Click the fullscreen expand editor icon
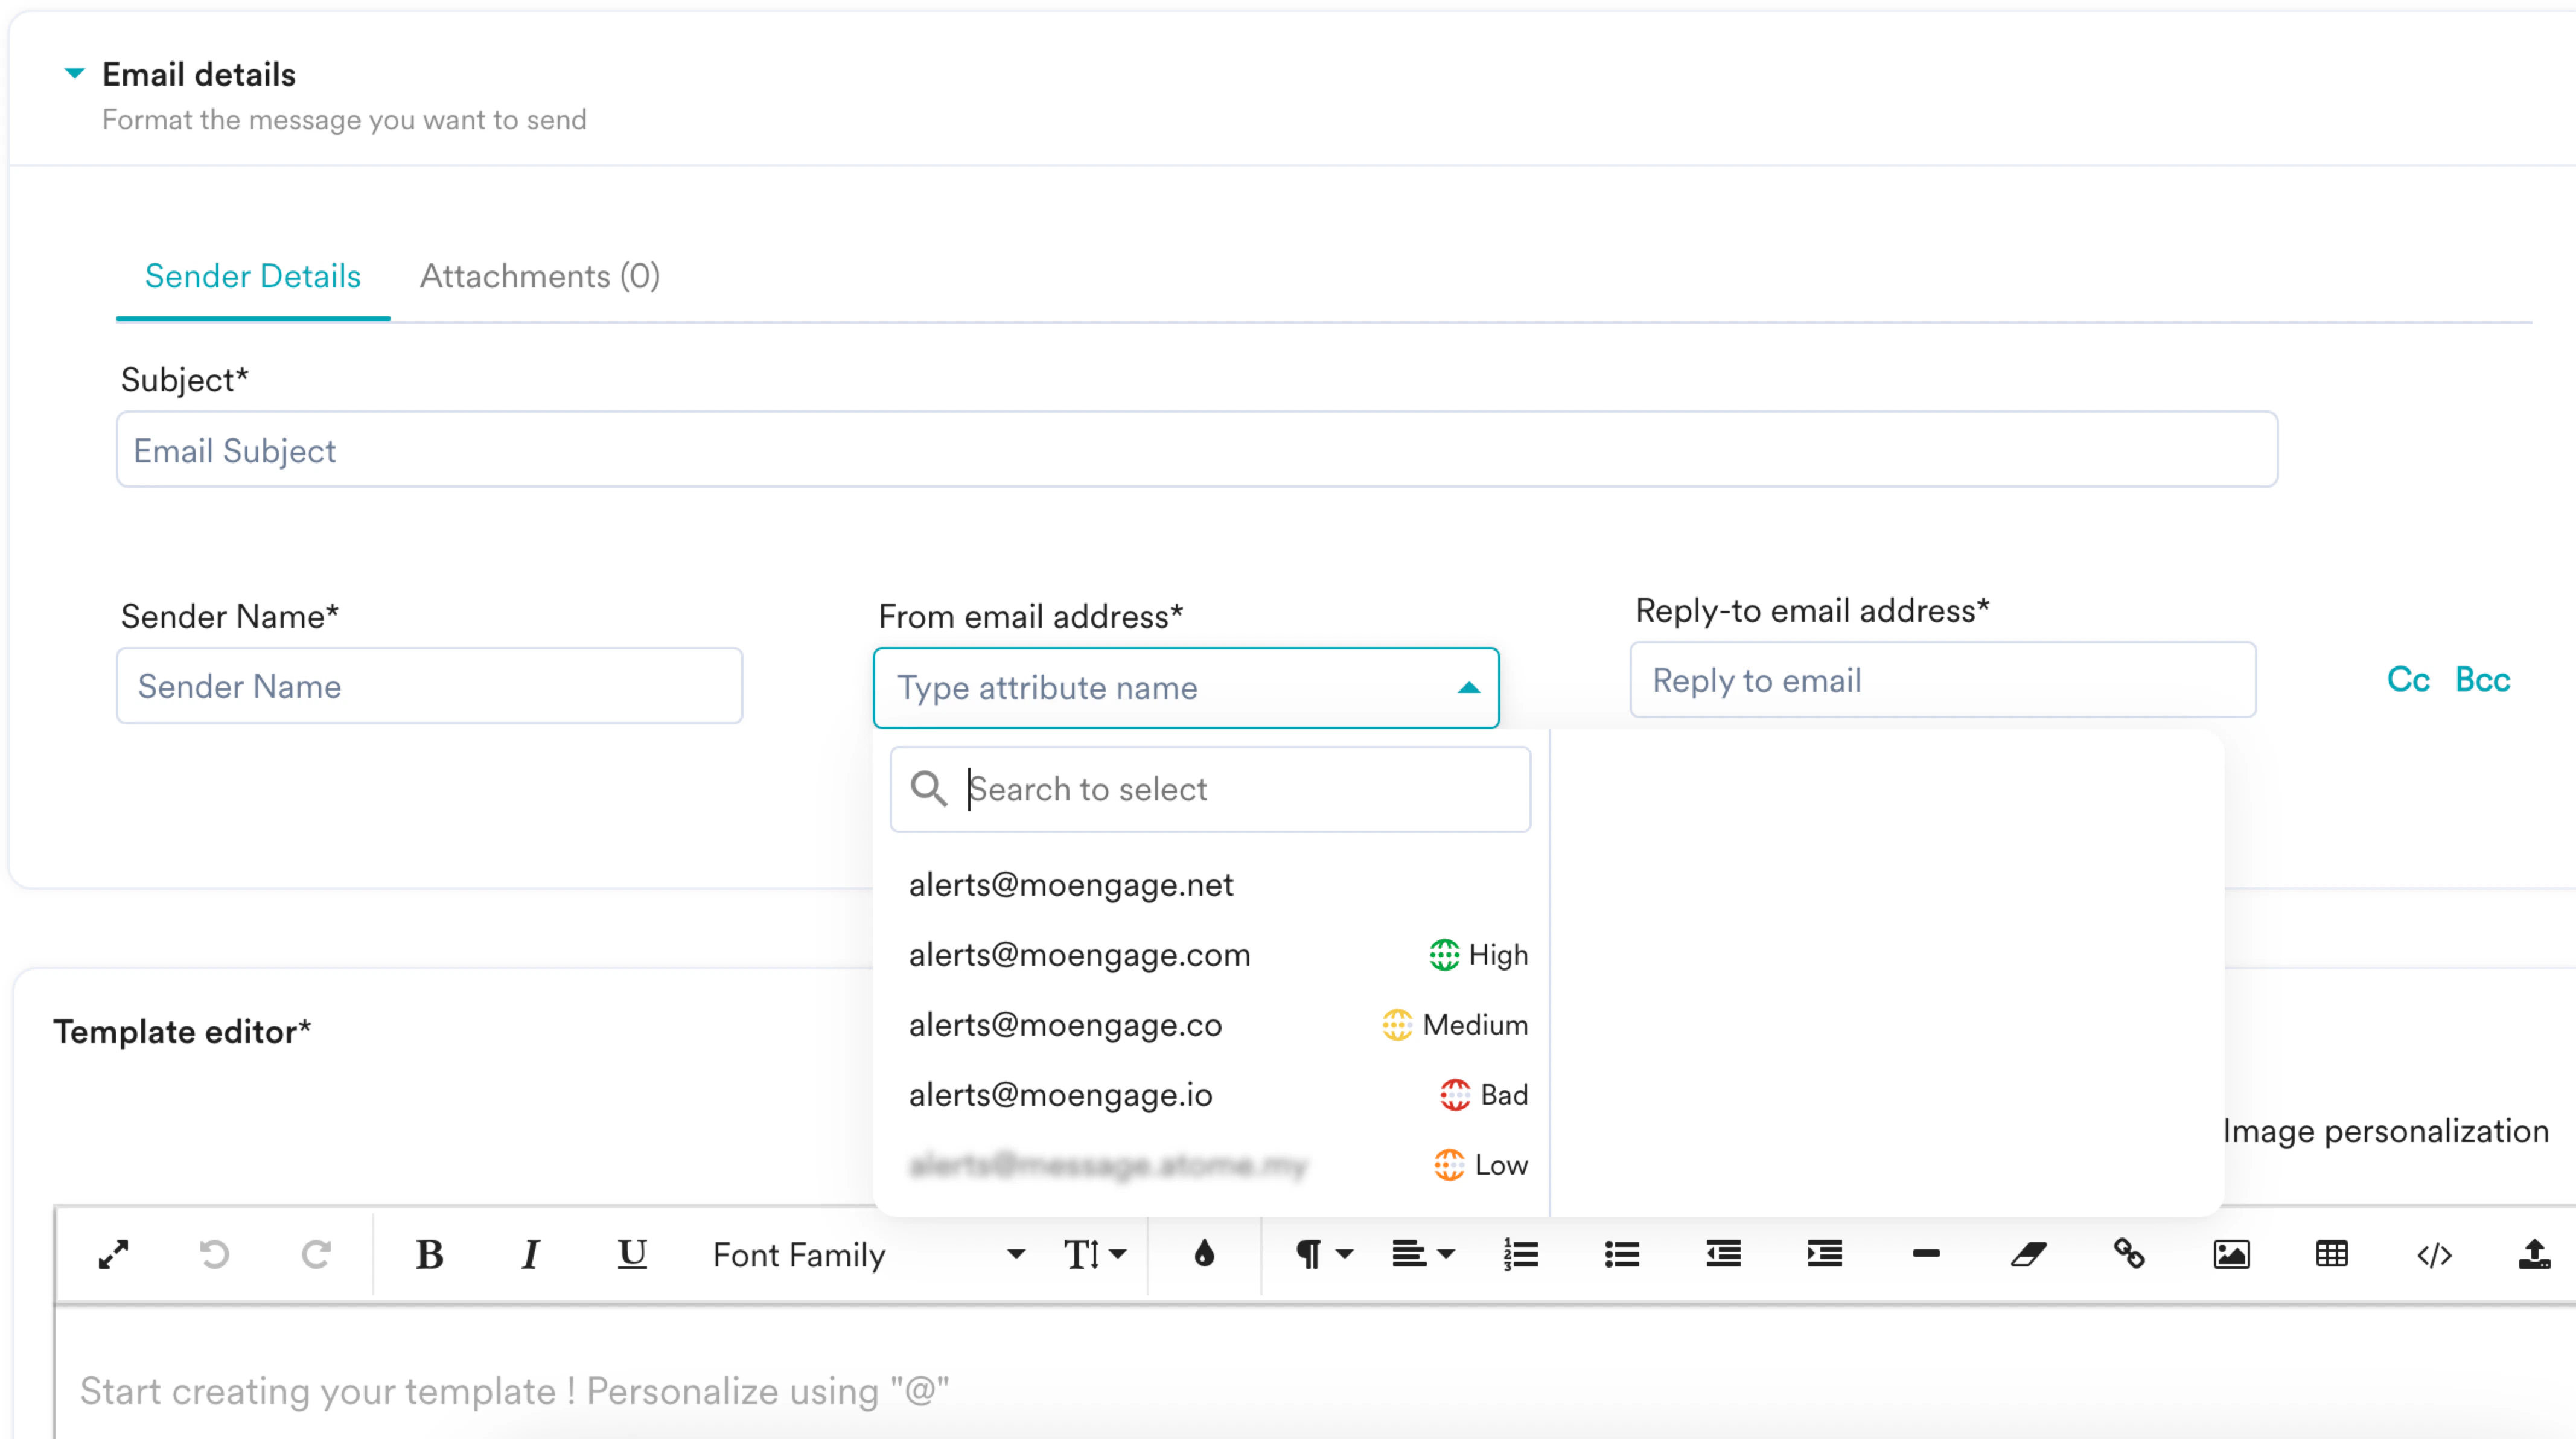The image size is (2576, 1439). [x=113, y=1254]
